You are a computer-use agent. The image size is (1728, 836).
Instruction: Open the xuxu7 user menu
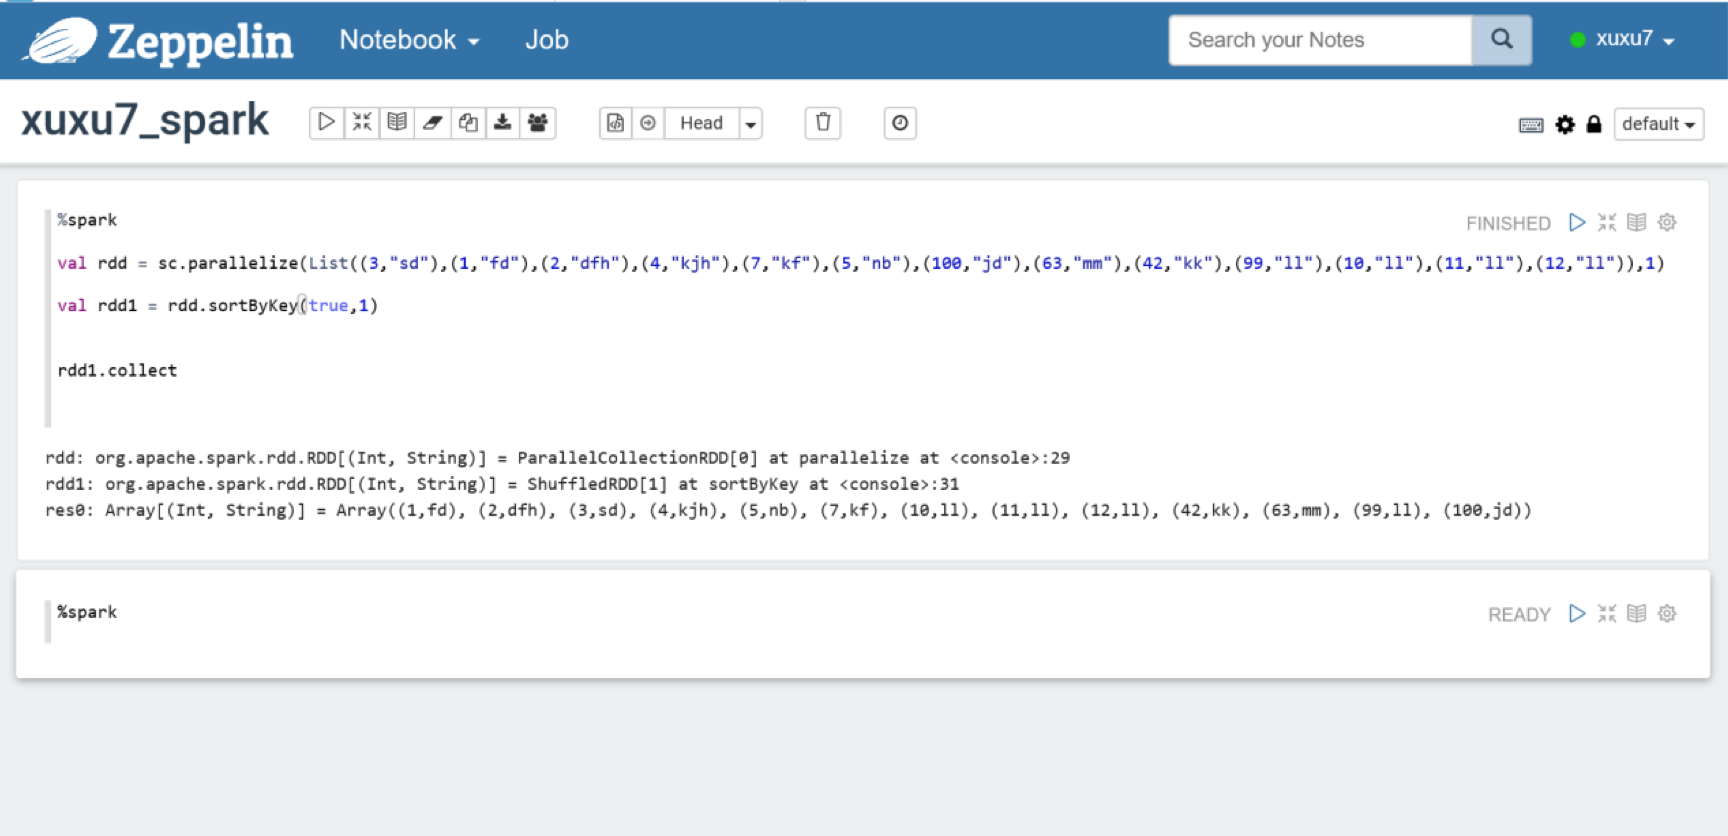pos(1623,40)
